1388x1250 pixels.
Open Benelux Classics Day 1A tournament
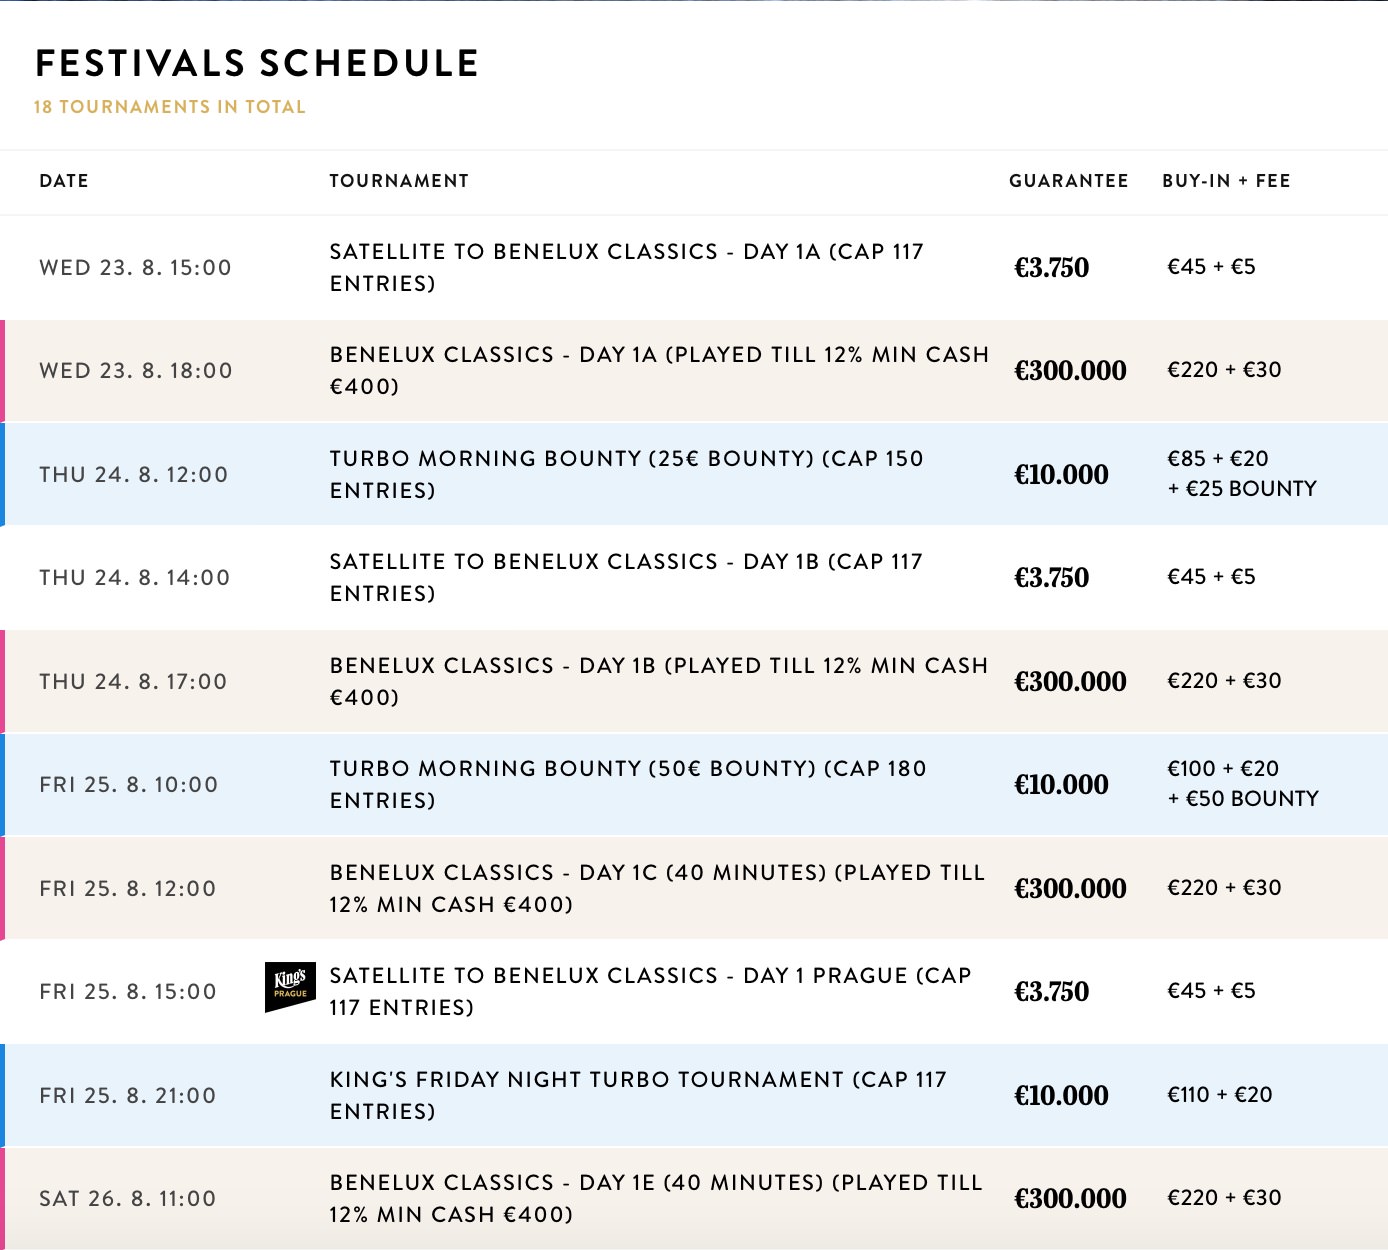coord(658,370)
